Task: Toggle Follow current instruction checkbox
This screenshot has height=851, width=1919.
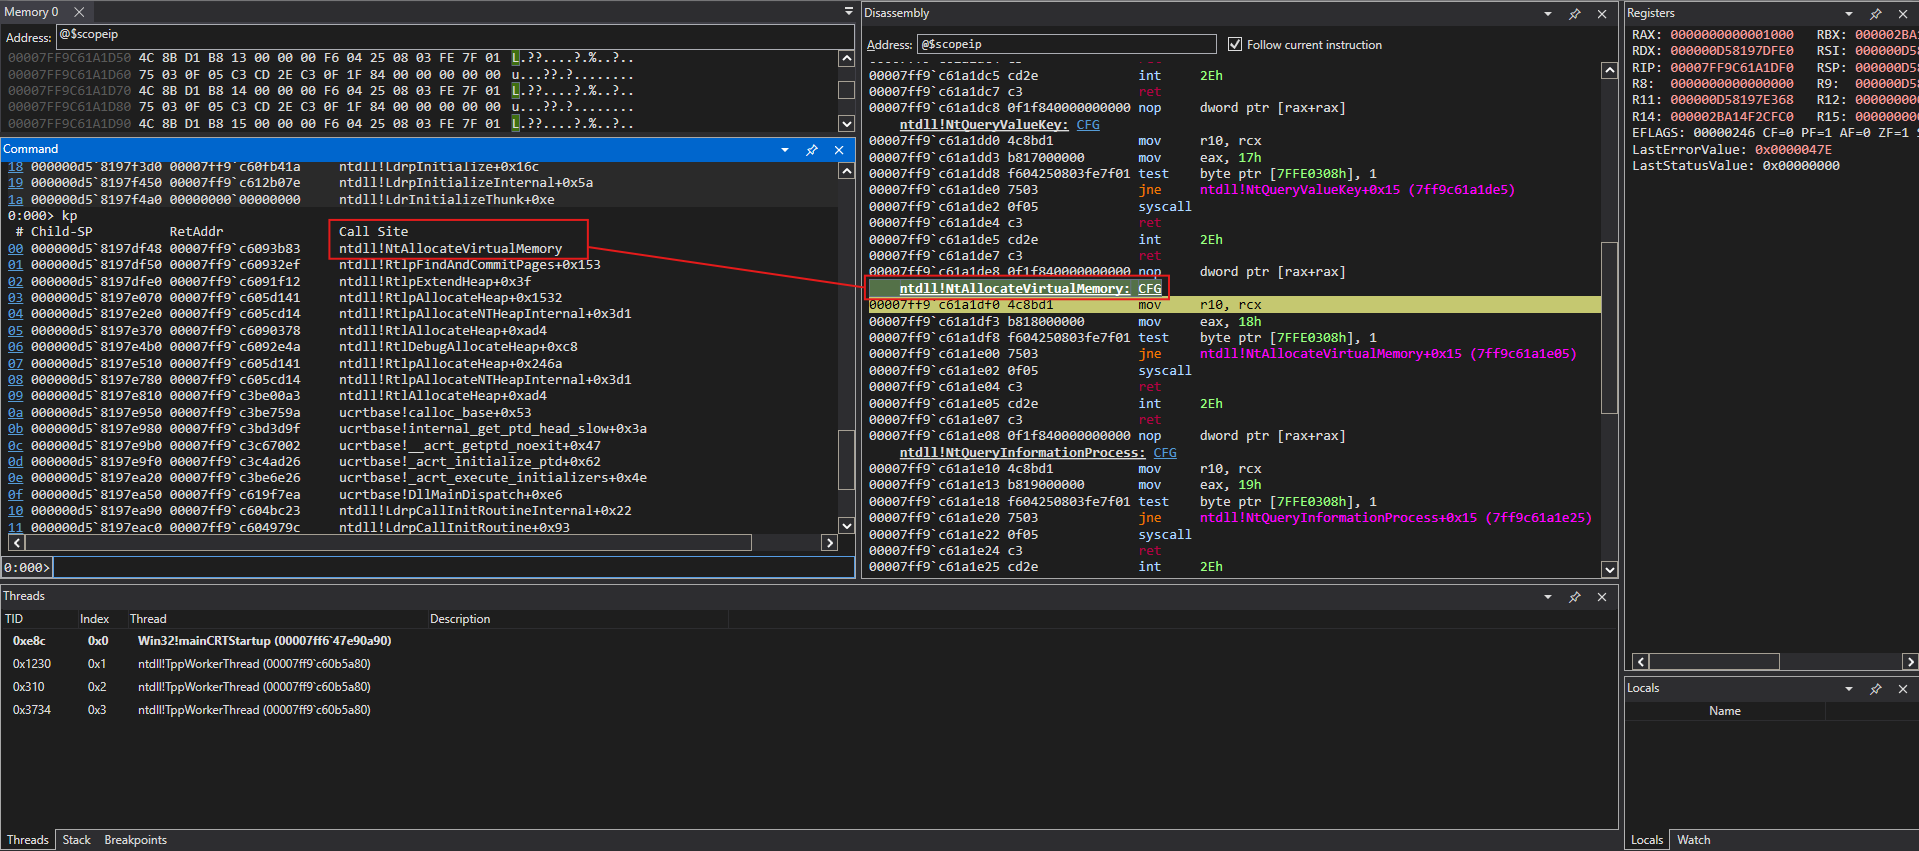Action: click(1235, 44)
